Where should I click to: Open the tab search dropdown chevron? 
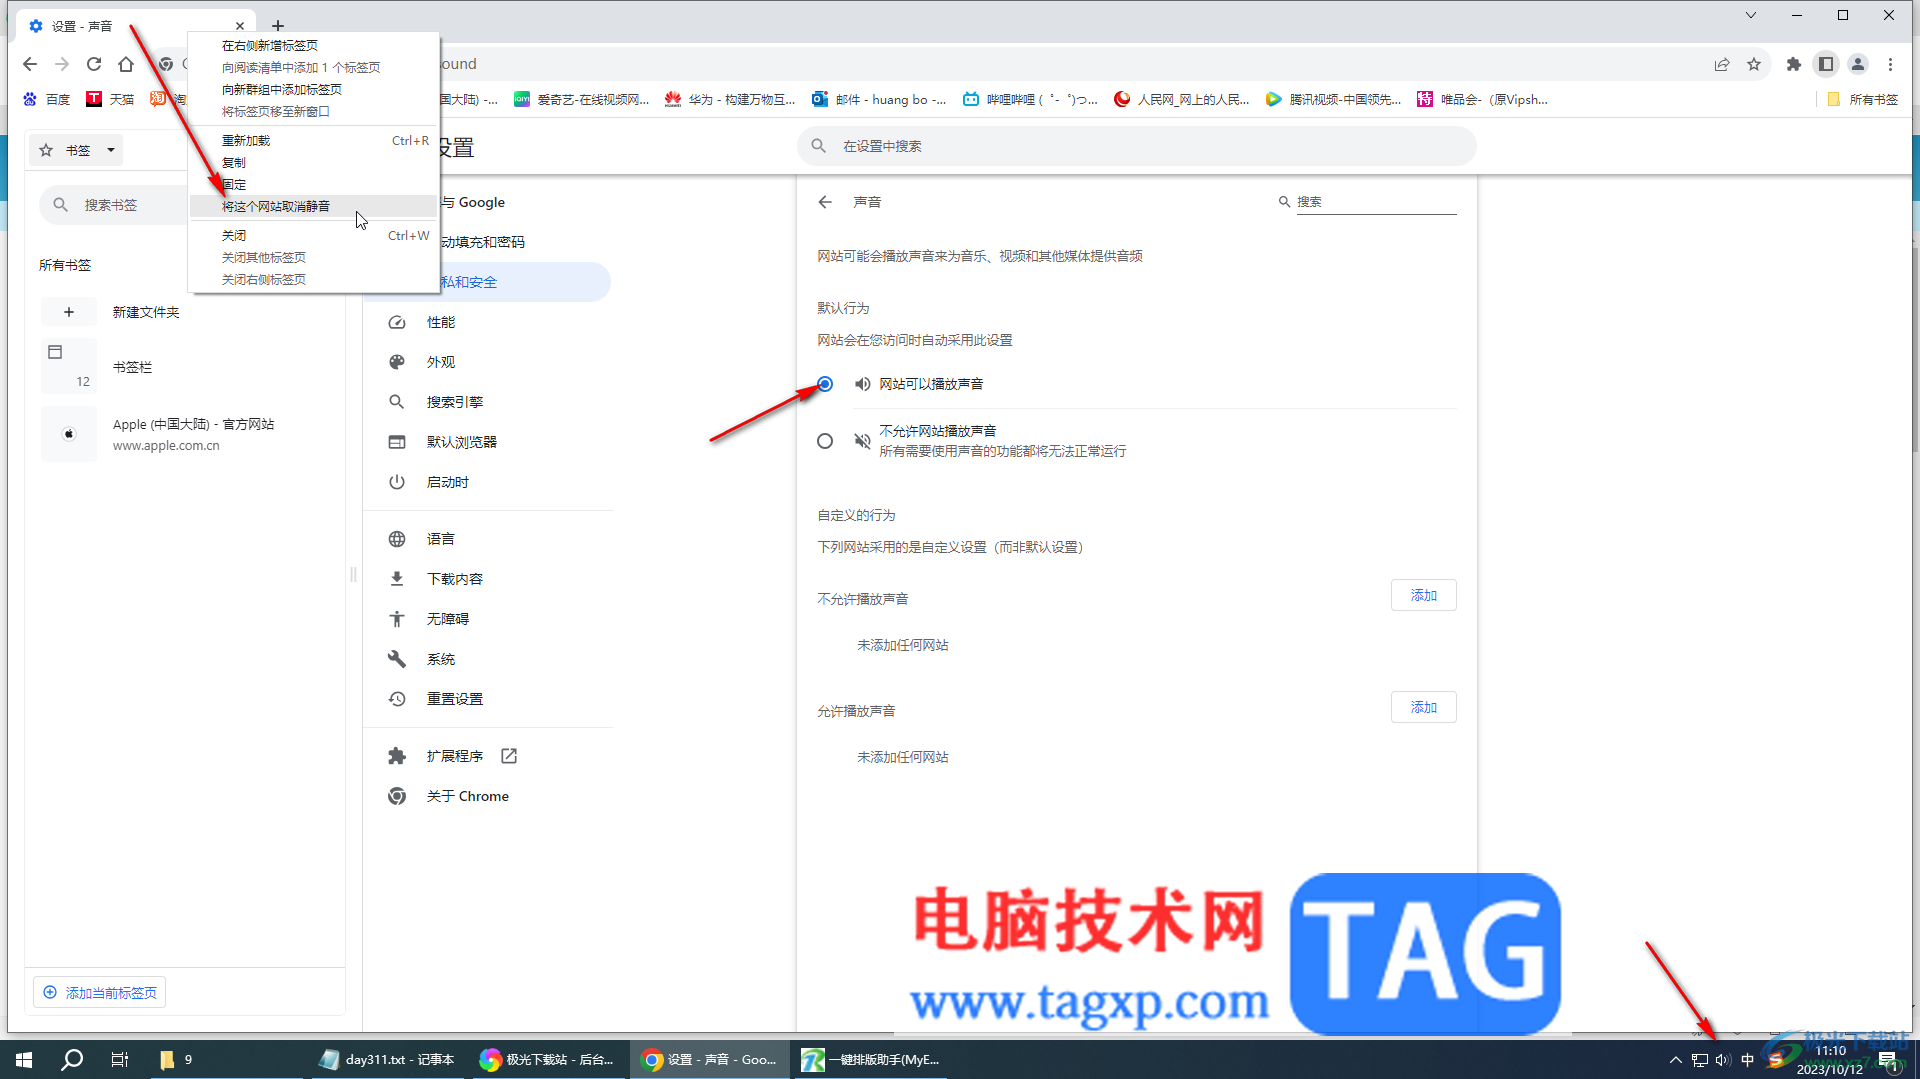click(x=1751, y=15)
